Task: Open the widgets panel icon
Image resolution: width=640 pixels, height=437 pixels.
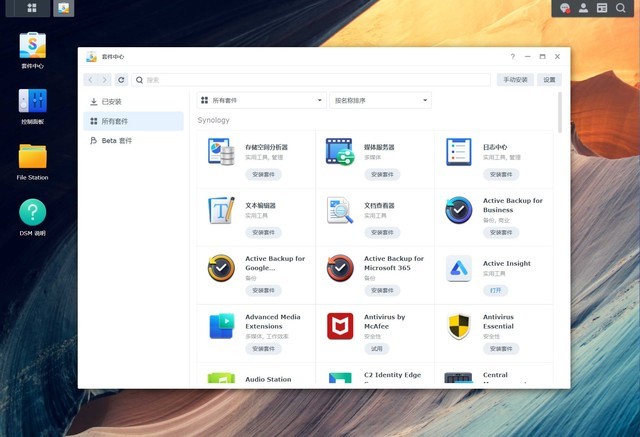Action: [x=602, y=8]
